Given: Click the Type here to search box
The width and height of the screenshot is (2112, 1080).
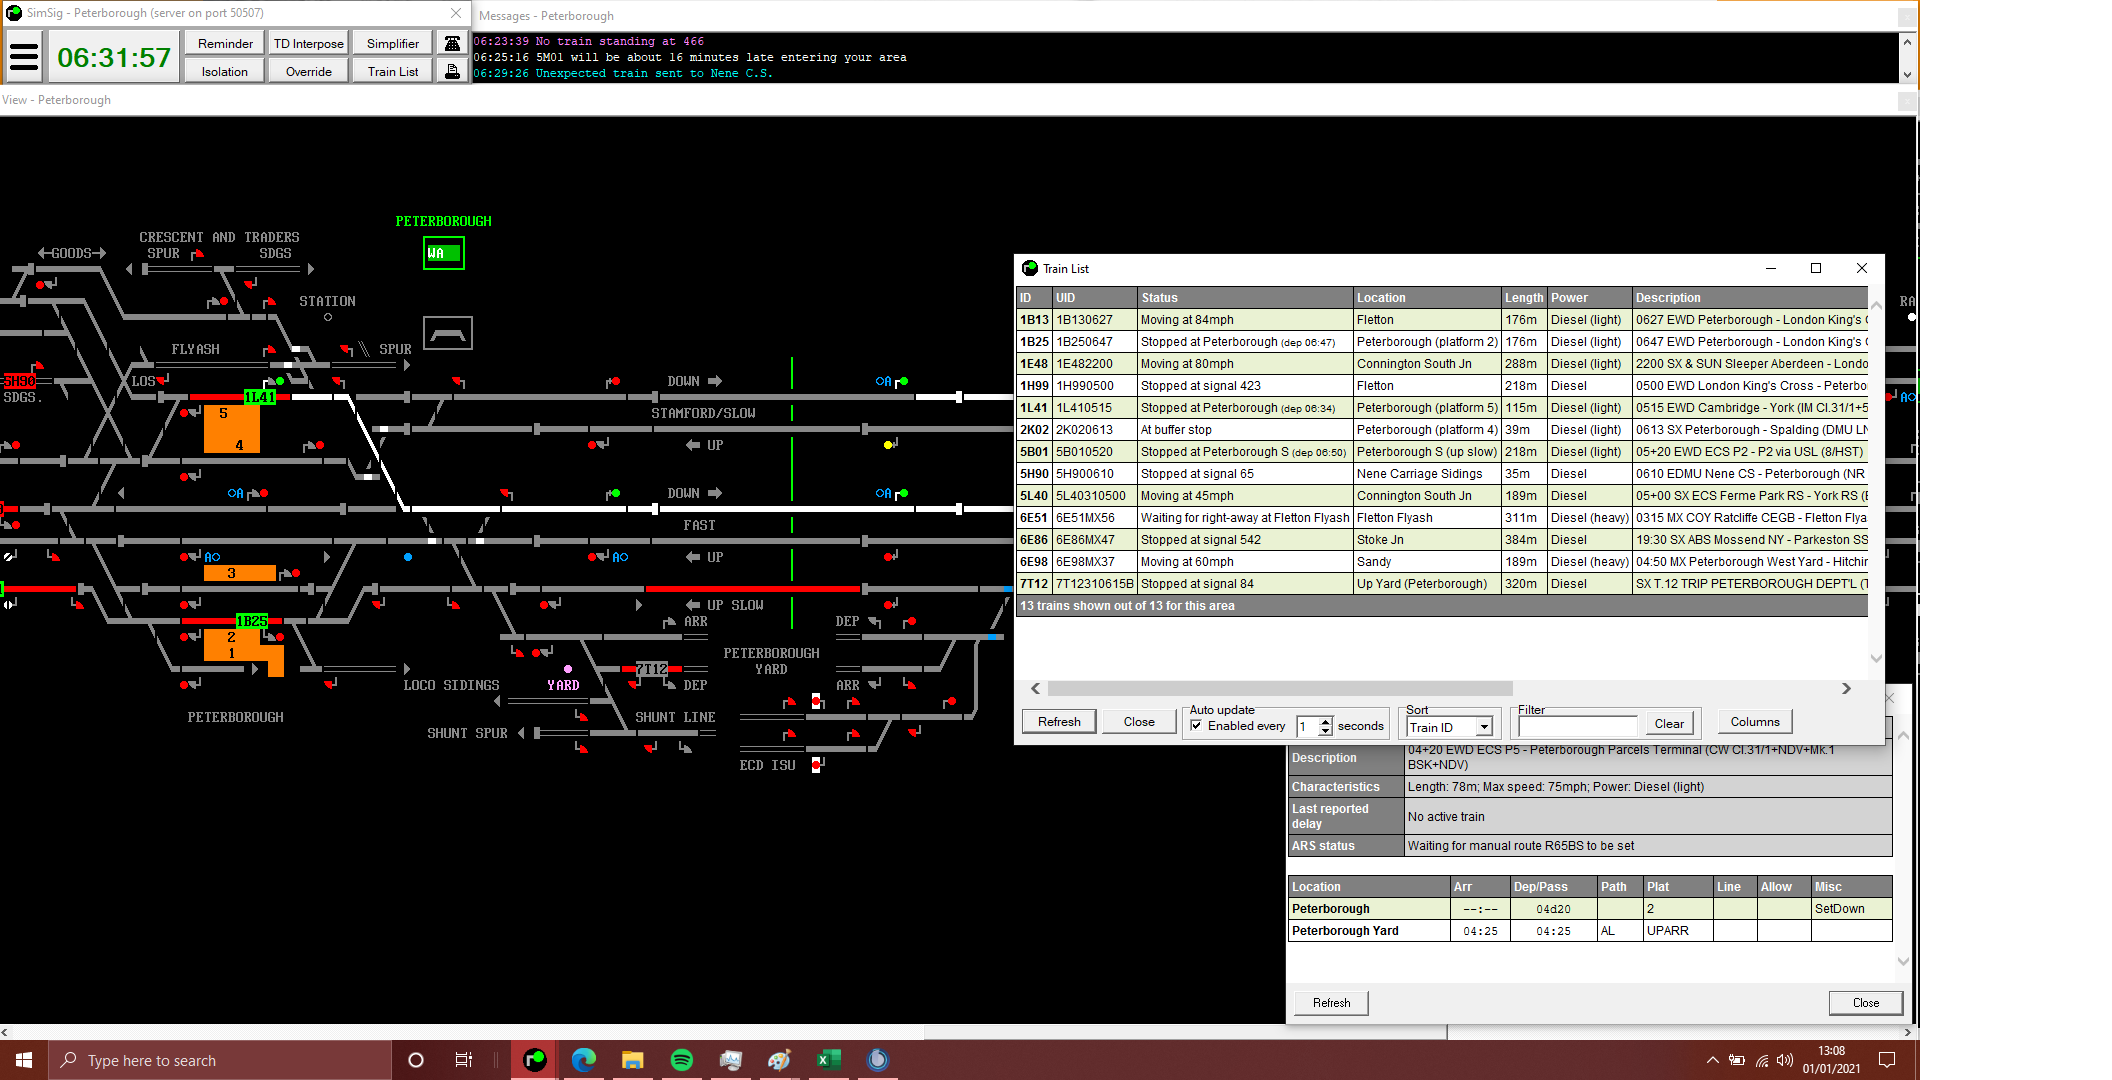Looking at the screenshot, I should tap(220, 1060).
